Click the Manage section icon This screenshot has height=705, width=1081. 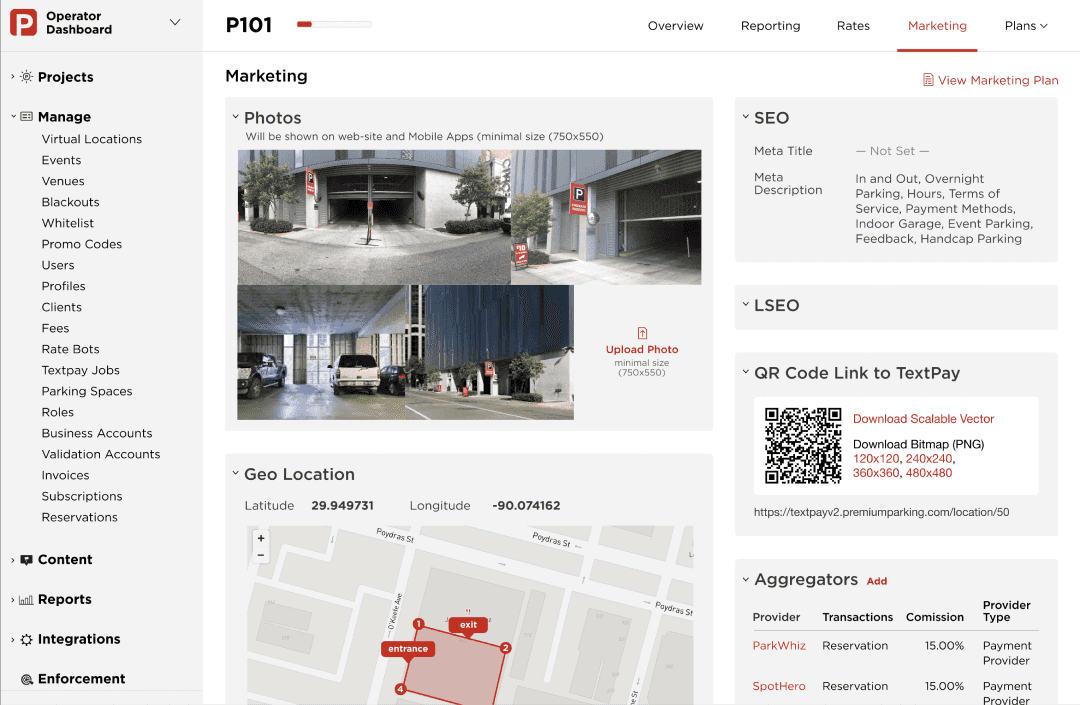[28, 116]
